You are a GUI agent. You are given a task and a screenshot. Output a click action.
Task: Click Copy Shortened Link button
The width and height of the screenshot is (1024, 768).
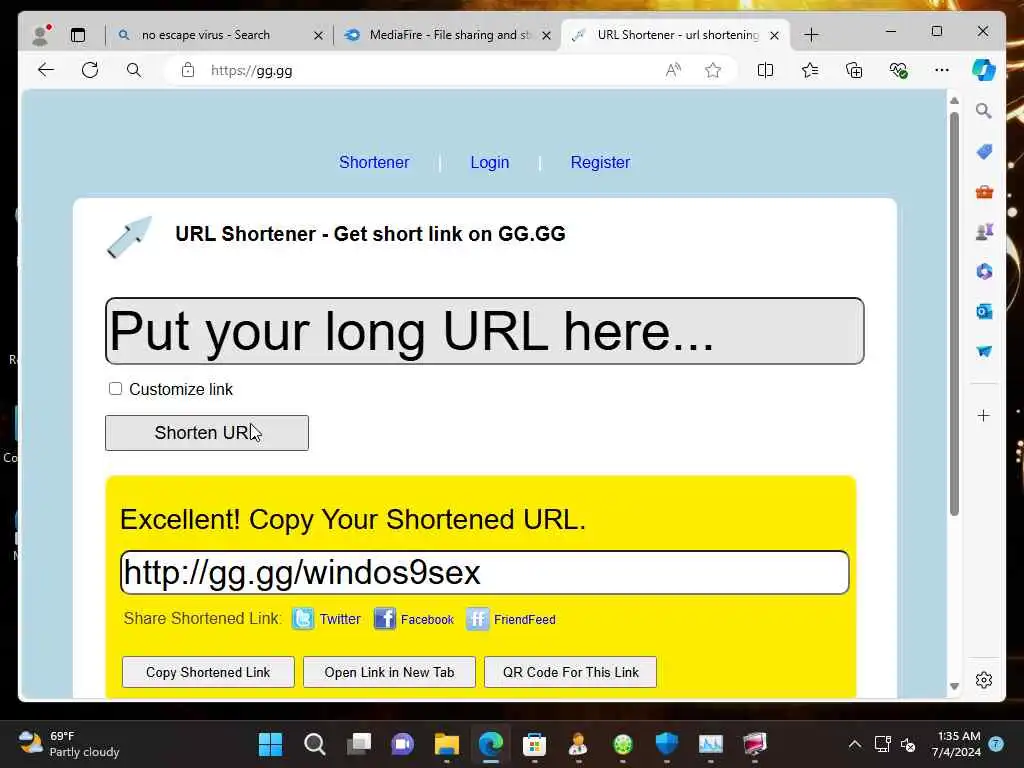[208, 672]
